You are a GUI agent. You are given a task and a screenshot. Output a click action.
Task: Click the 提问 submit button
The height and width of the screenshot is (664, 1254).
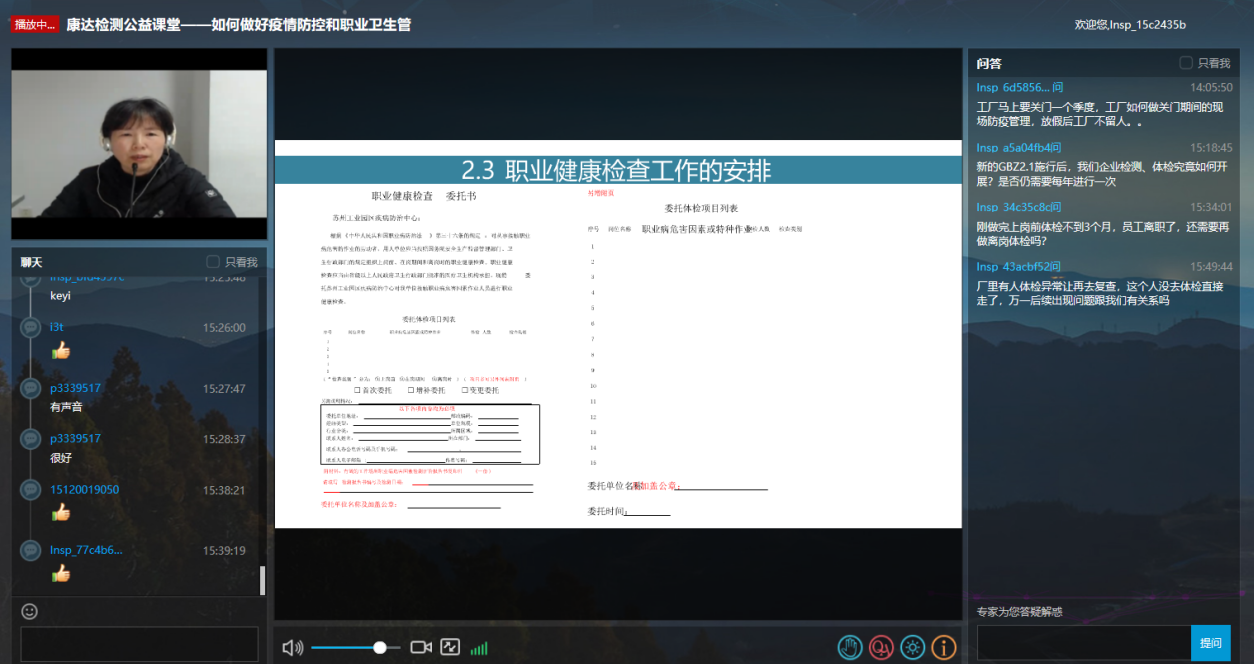(x=1211, y=643)
